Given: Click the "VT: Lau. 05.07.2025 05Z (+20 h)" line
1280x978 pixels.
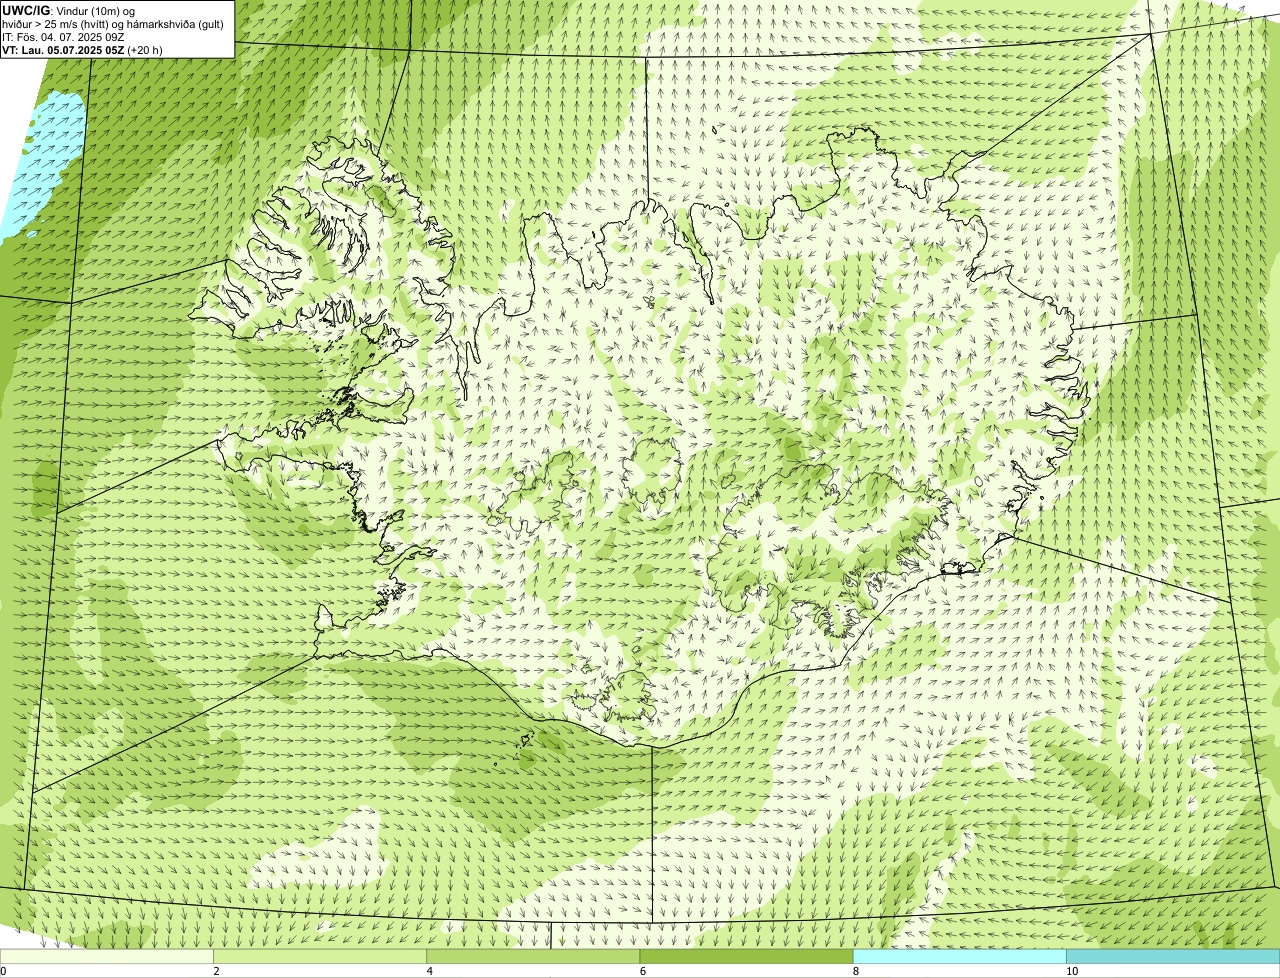Looking at the screenshot, I should tap(83, 50).
